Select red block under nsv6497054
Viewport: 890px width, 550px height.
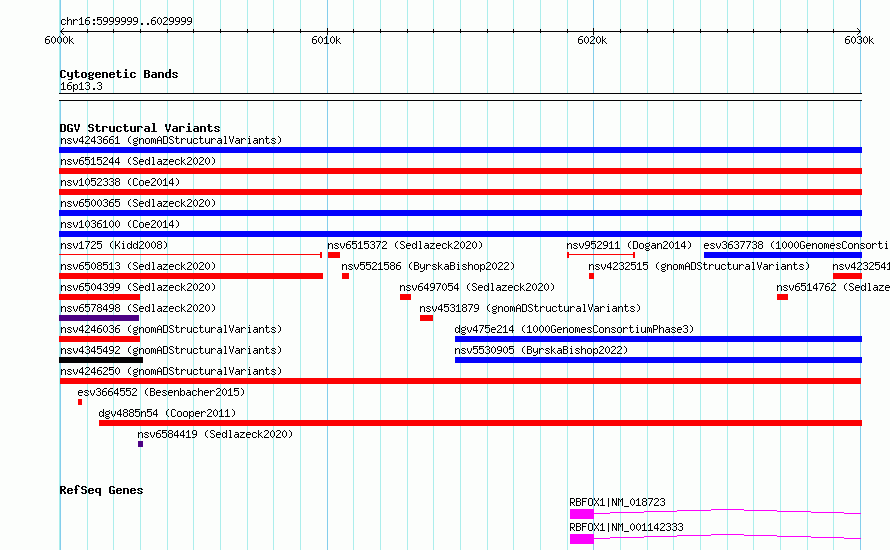pos(405,297)
